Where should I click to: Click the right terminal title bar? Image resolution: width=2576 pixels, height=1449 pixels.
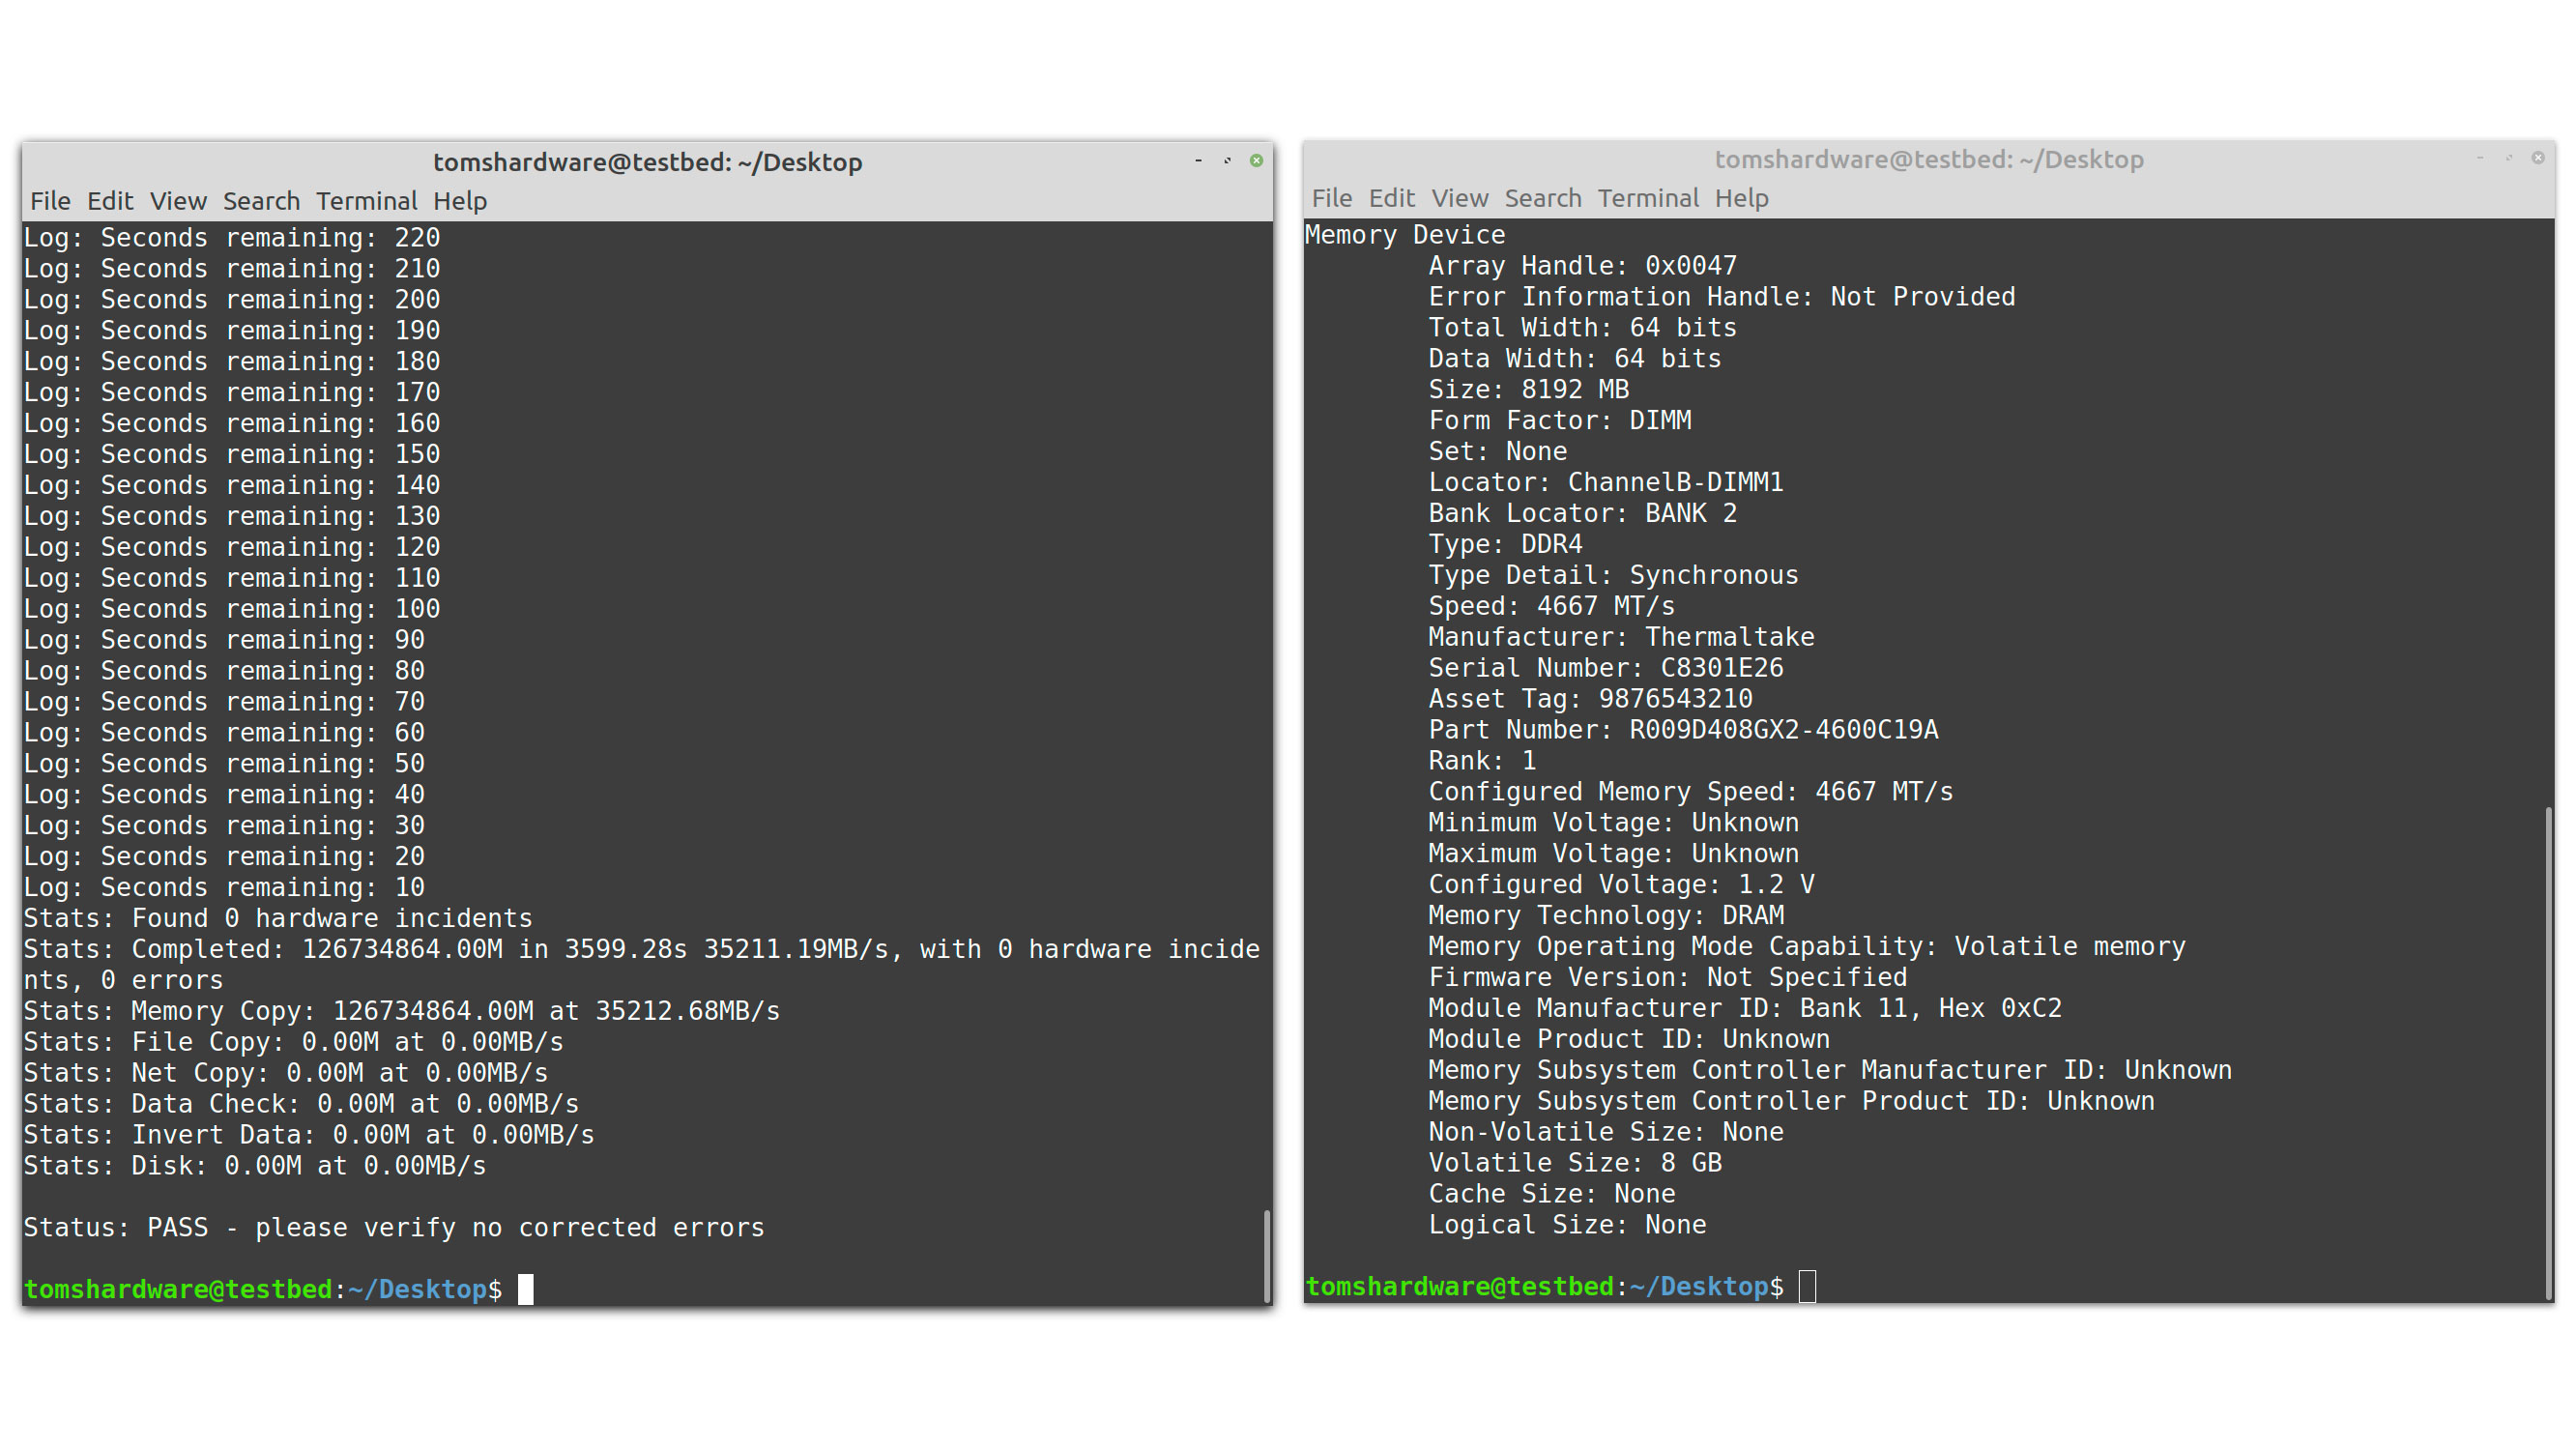pos(1928,159)
